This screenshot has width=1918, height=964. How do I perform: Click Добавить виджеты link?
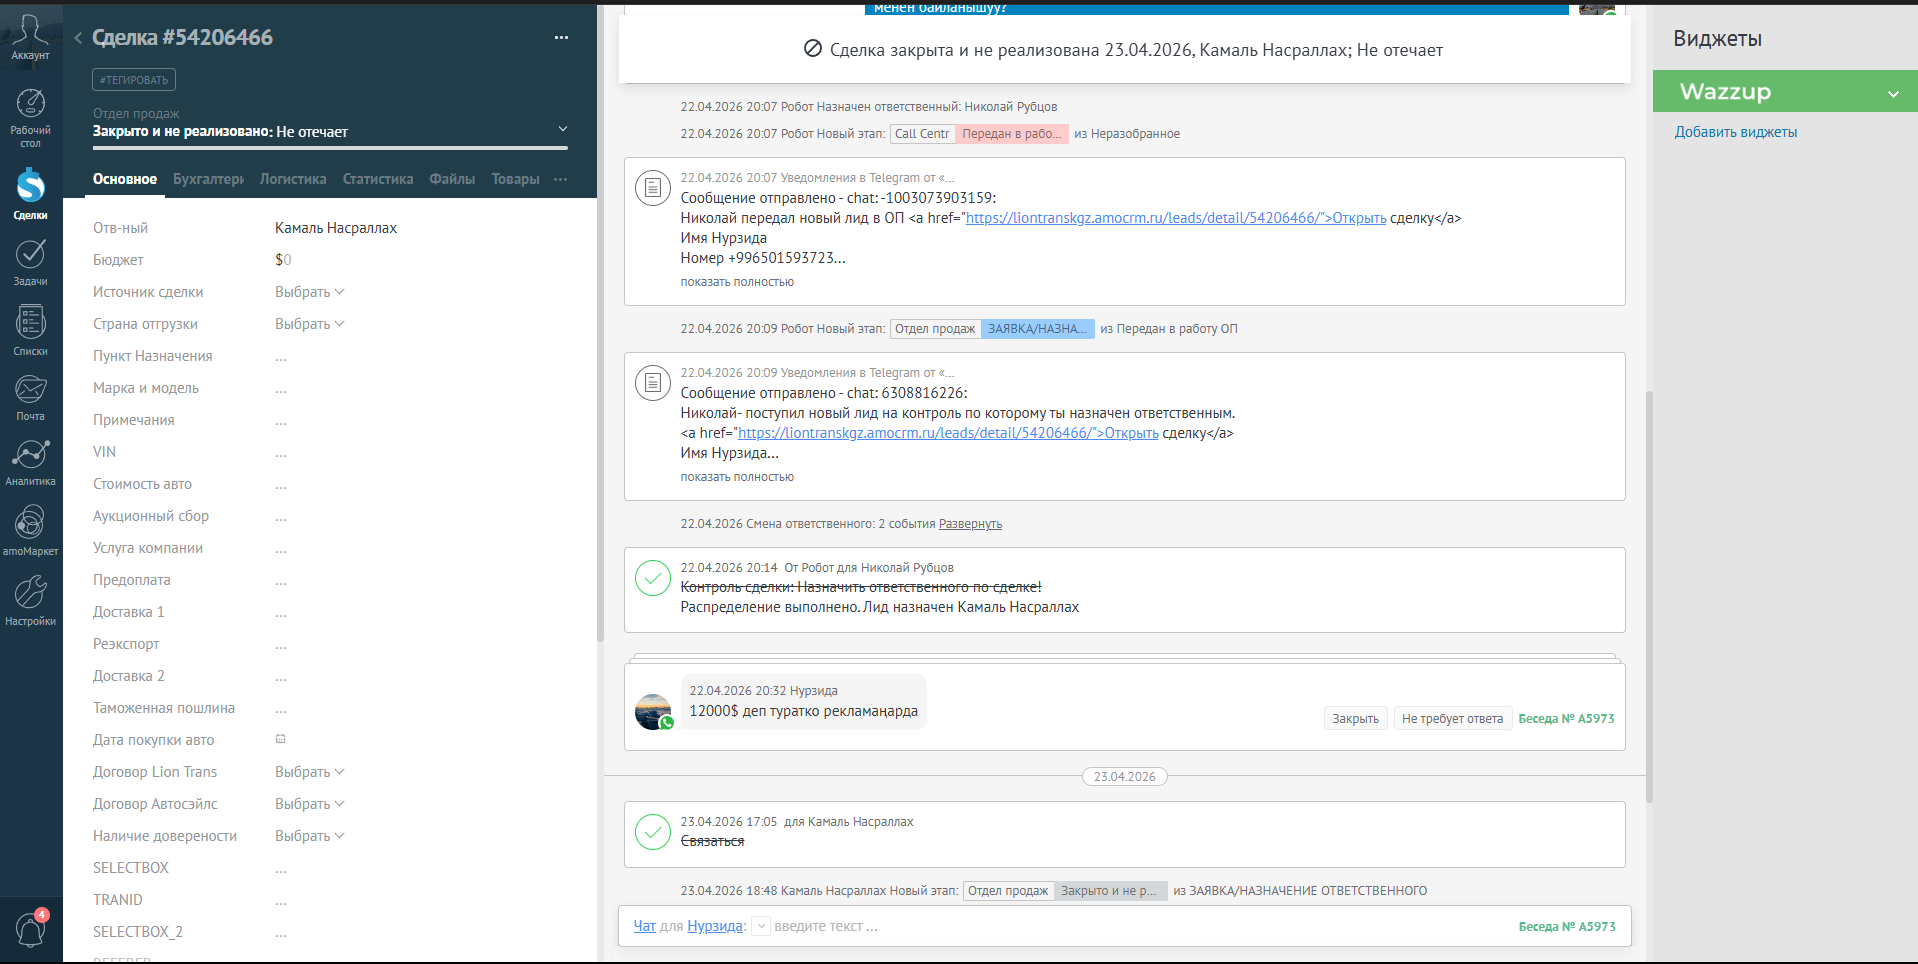click(1736, 132)
